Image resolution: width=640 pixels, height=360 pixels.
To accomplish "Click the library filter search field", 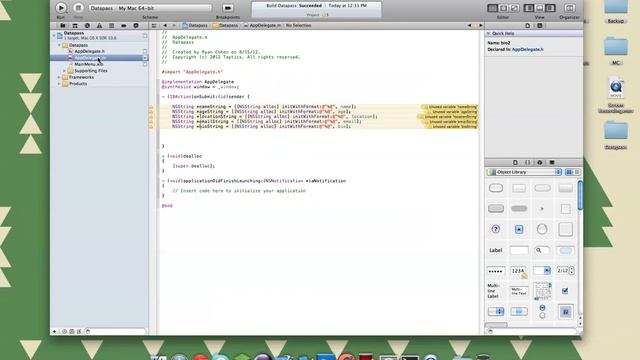I will pyautogui.click(x=532, y=331).
